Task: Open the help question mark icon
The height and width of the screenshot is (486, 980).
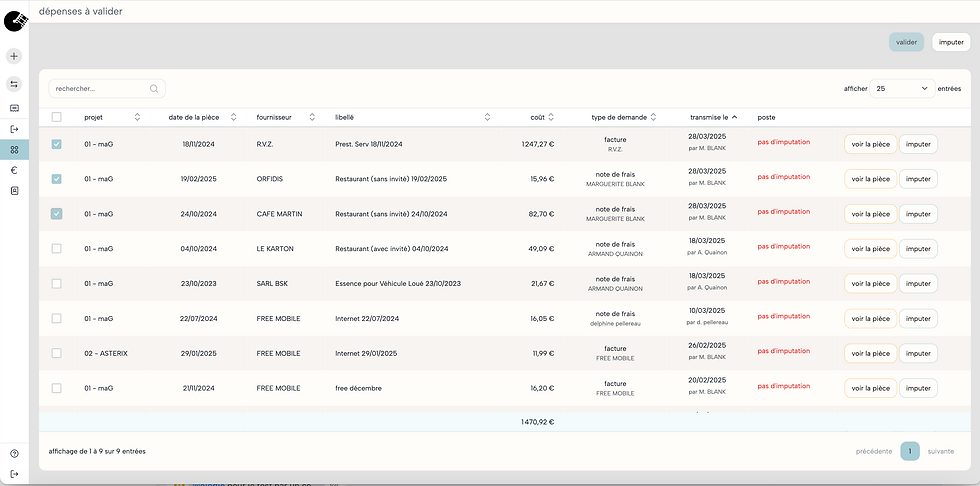Action: click(x=14, y=454)
